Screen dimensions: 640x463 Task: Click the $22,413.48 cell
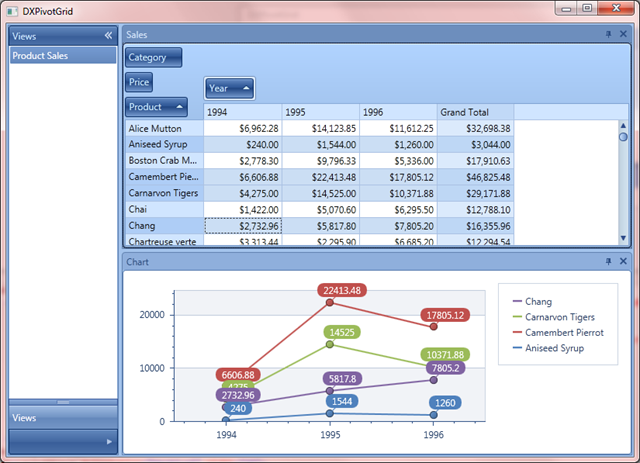pos(320,177)
